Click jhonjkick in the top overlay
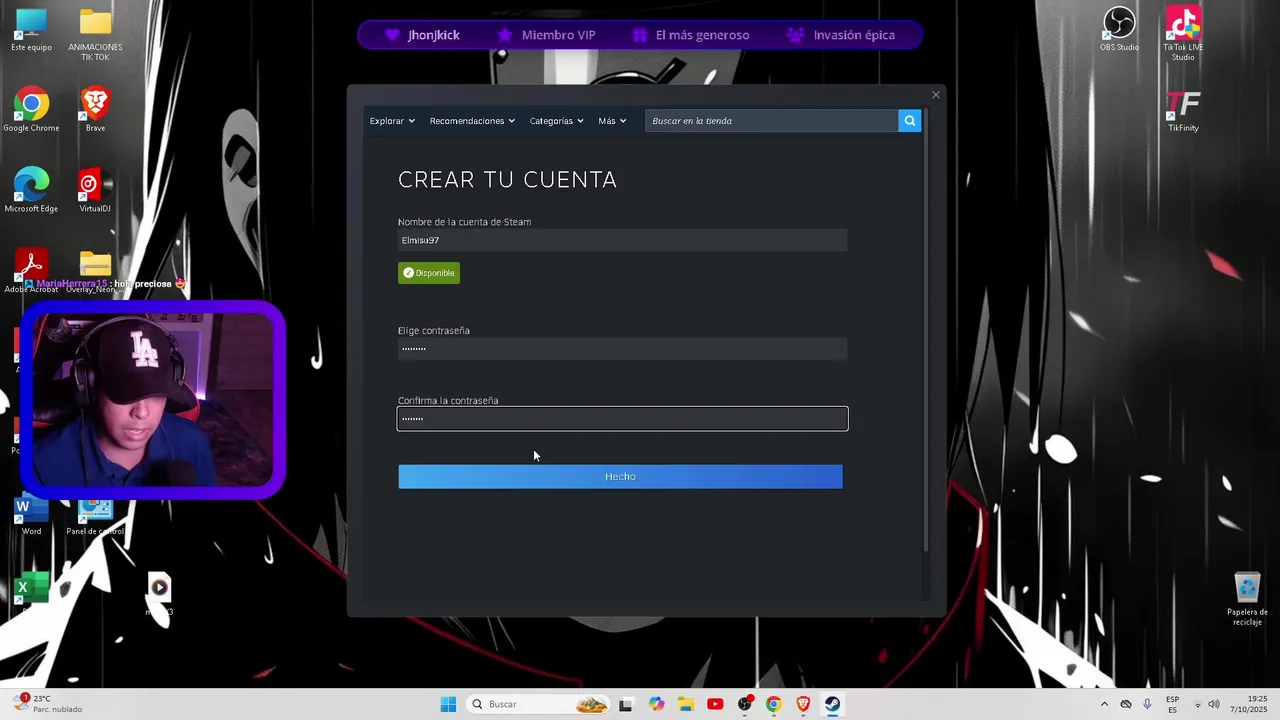 pos(423,35)
